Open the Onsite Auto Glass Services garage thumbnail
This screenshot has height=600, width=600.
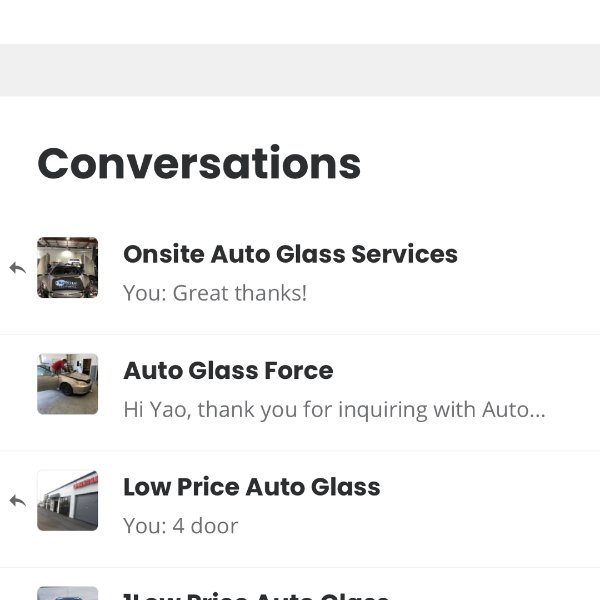(67, 267)
